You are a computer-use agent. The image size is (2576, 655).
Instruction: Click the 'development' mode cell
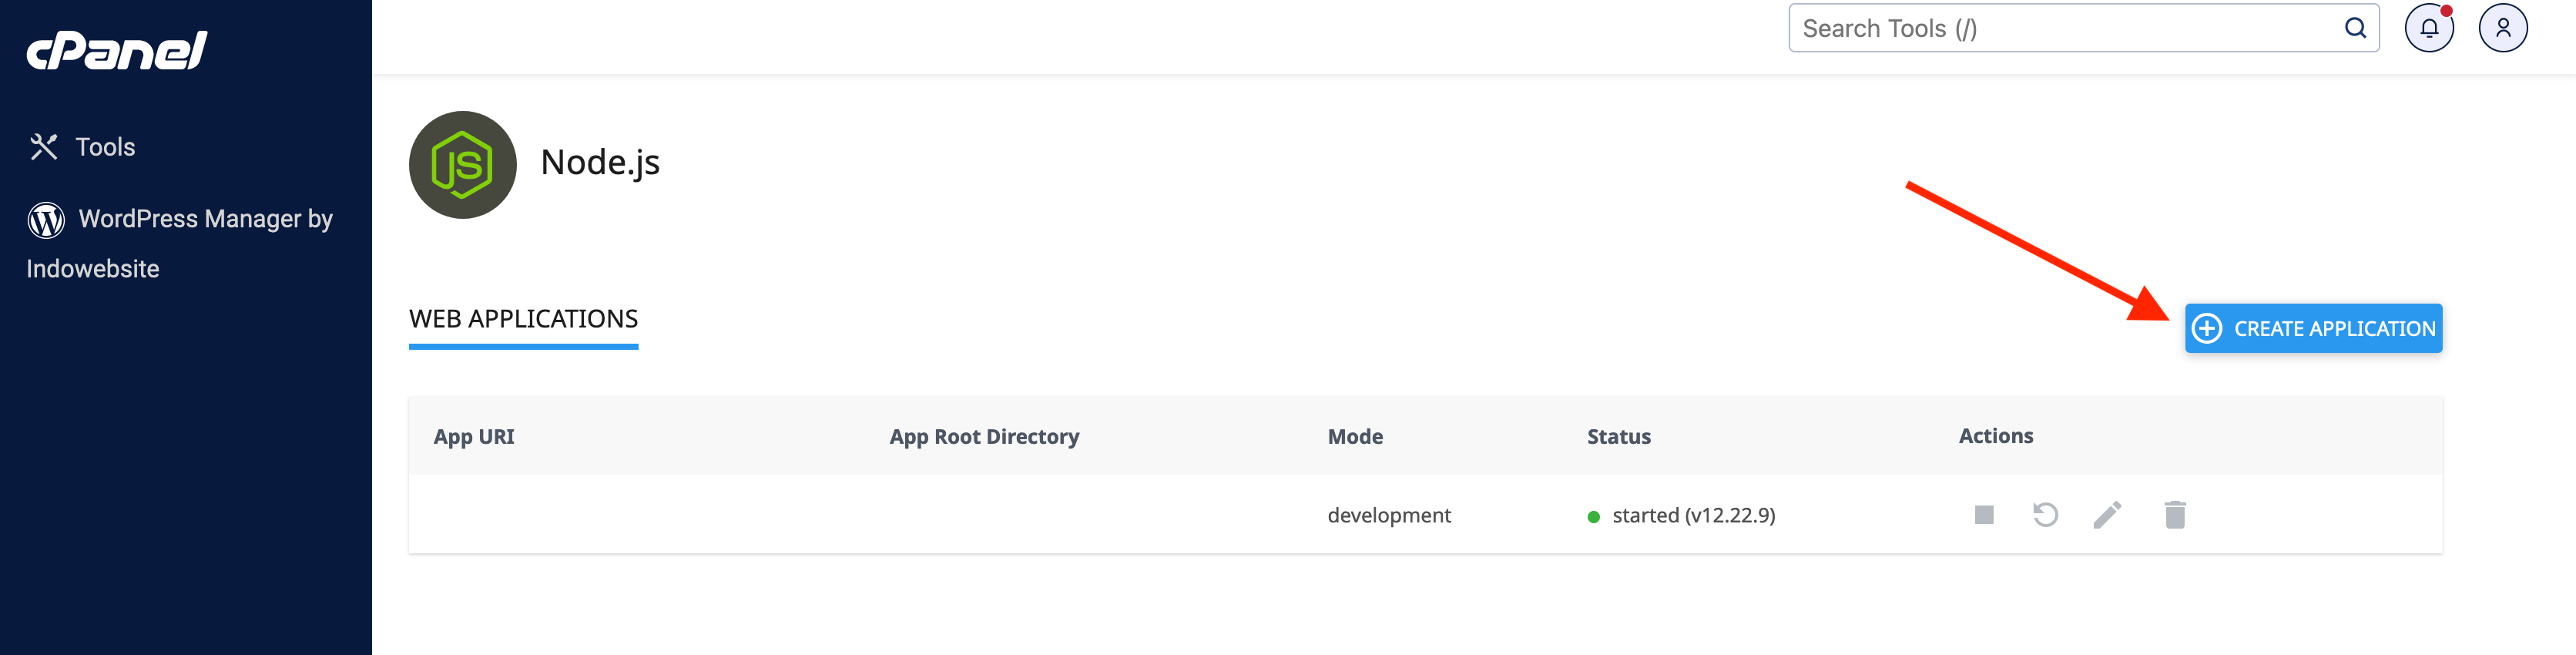(x=1389, y=515)
